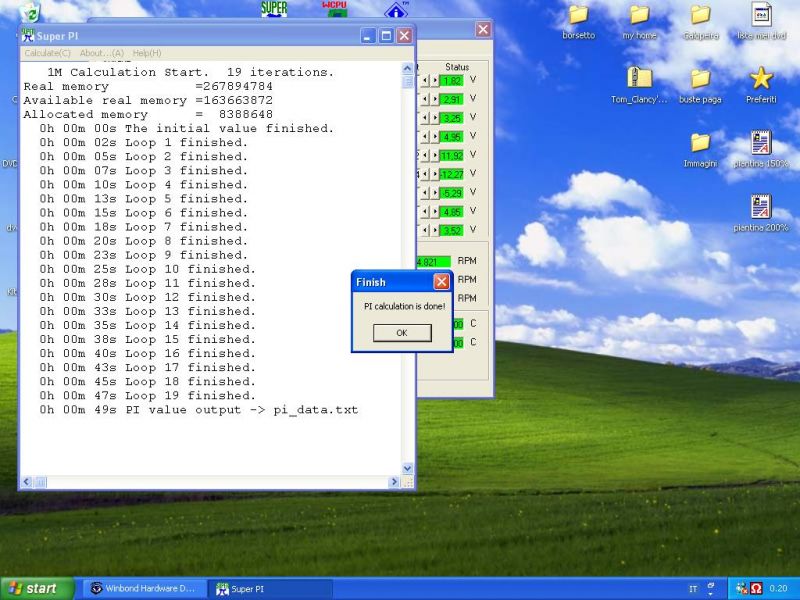Screen dimensions: 800x600
Task: Click the 'Real memory =267894784' line
Action: [148, 86]
